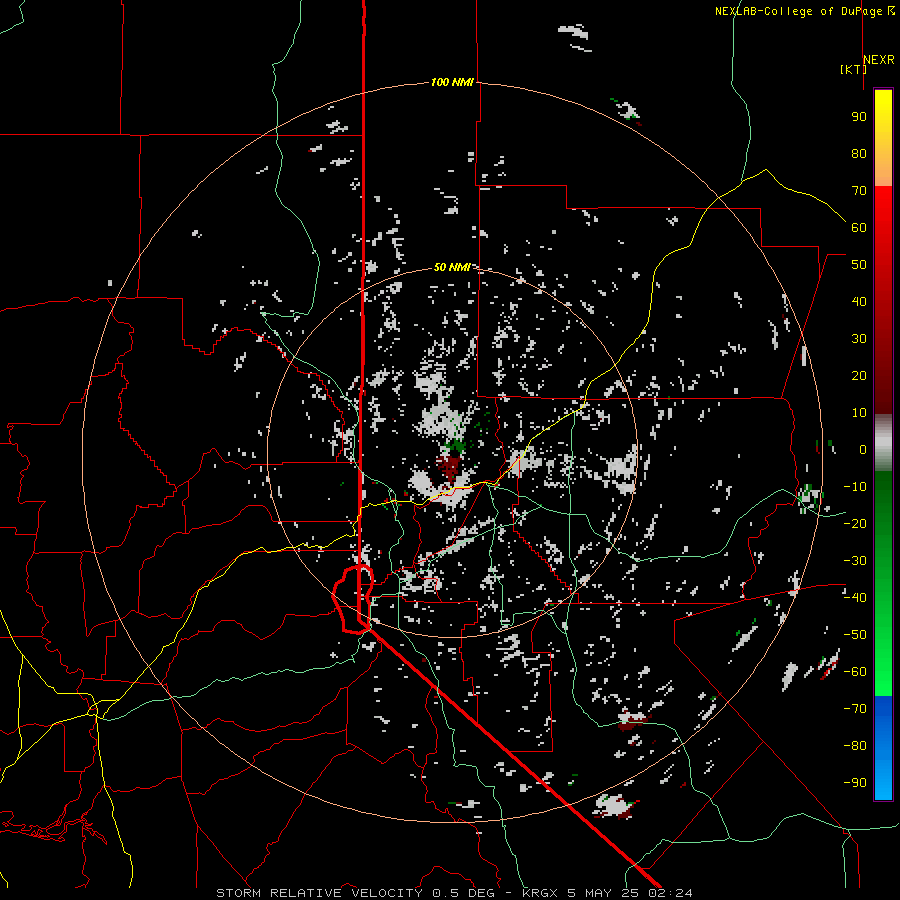
Task: Click the -70 value on velocity scale
Action: click(855, 709)
